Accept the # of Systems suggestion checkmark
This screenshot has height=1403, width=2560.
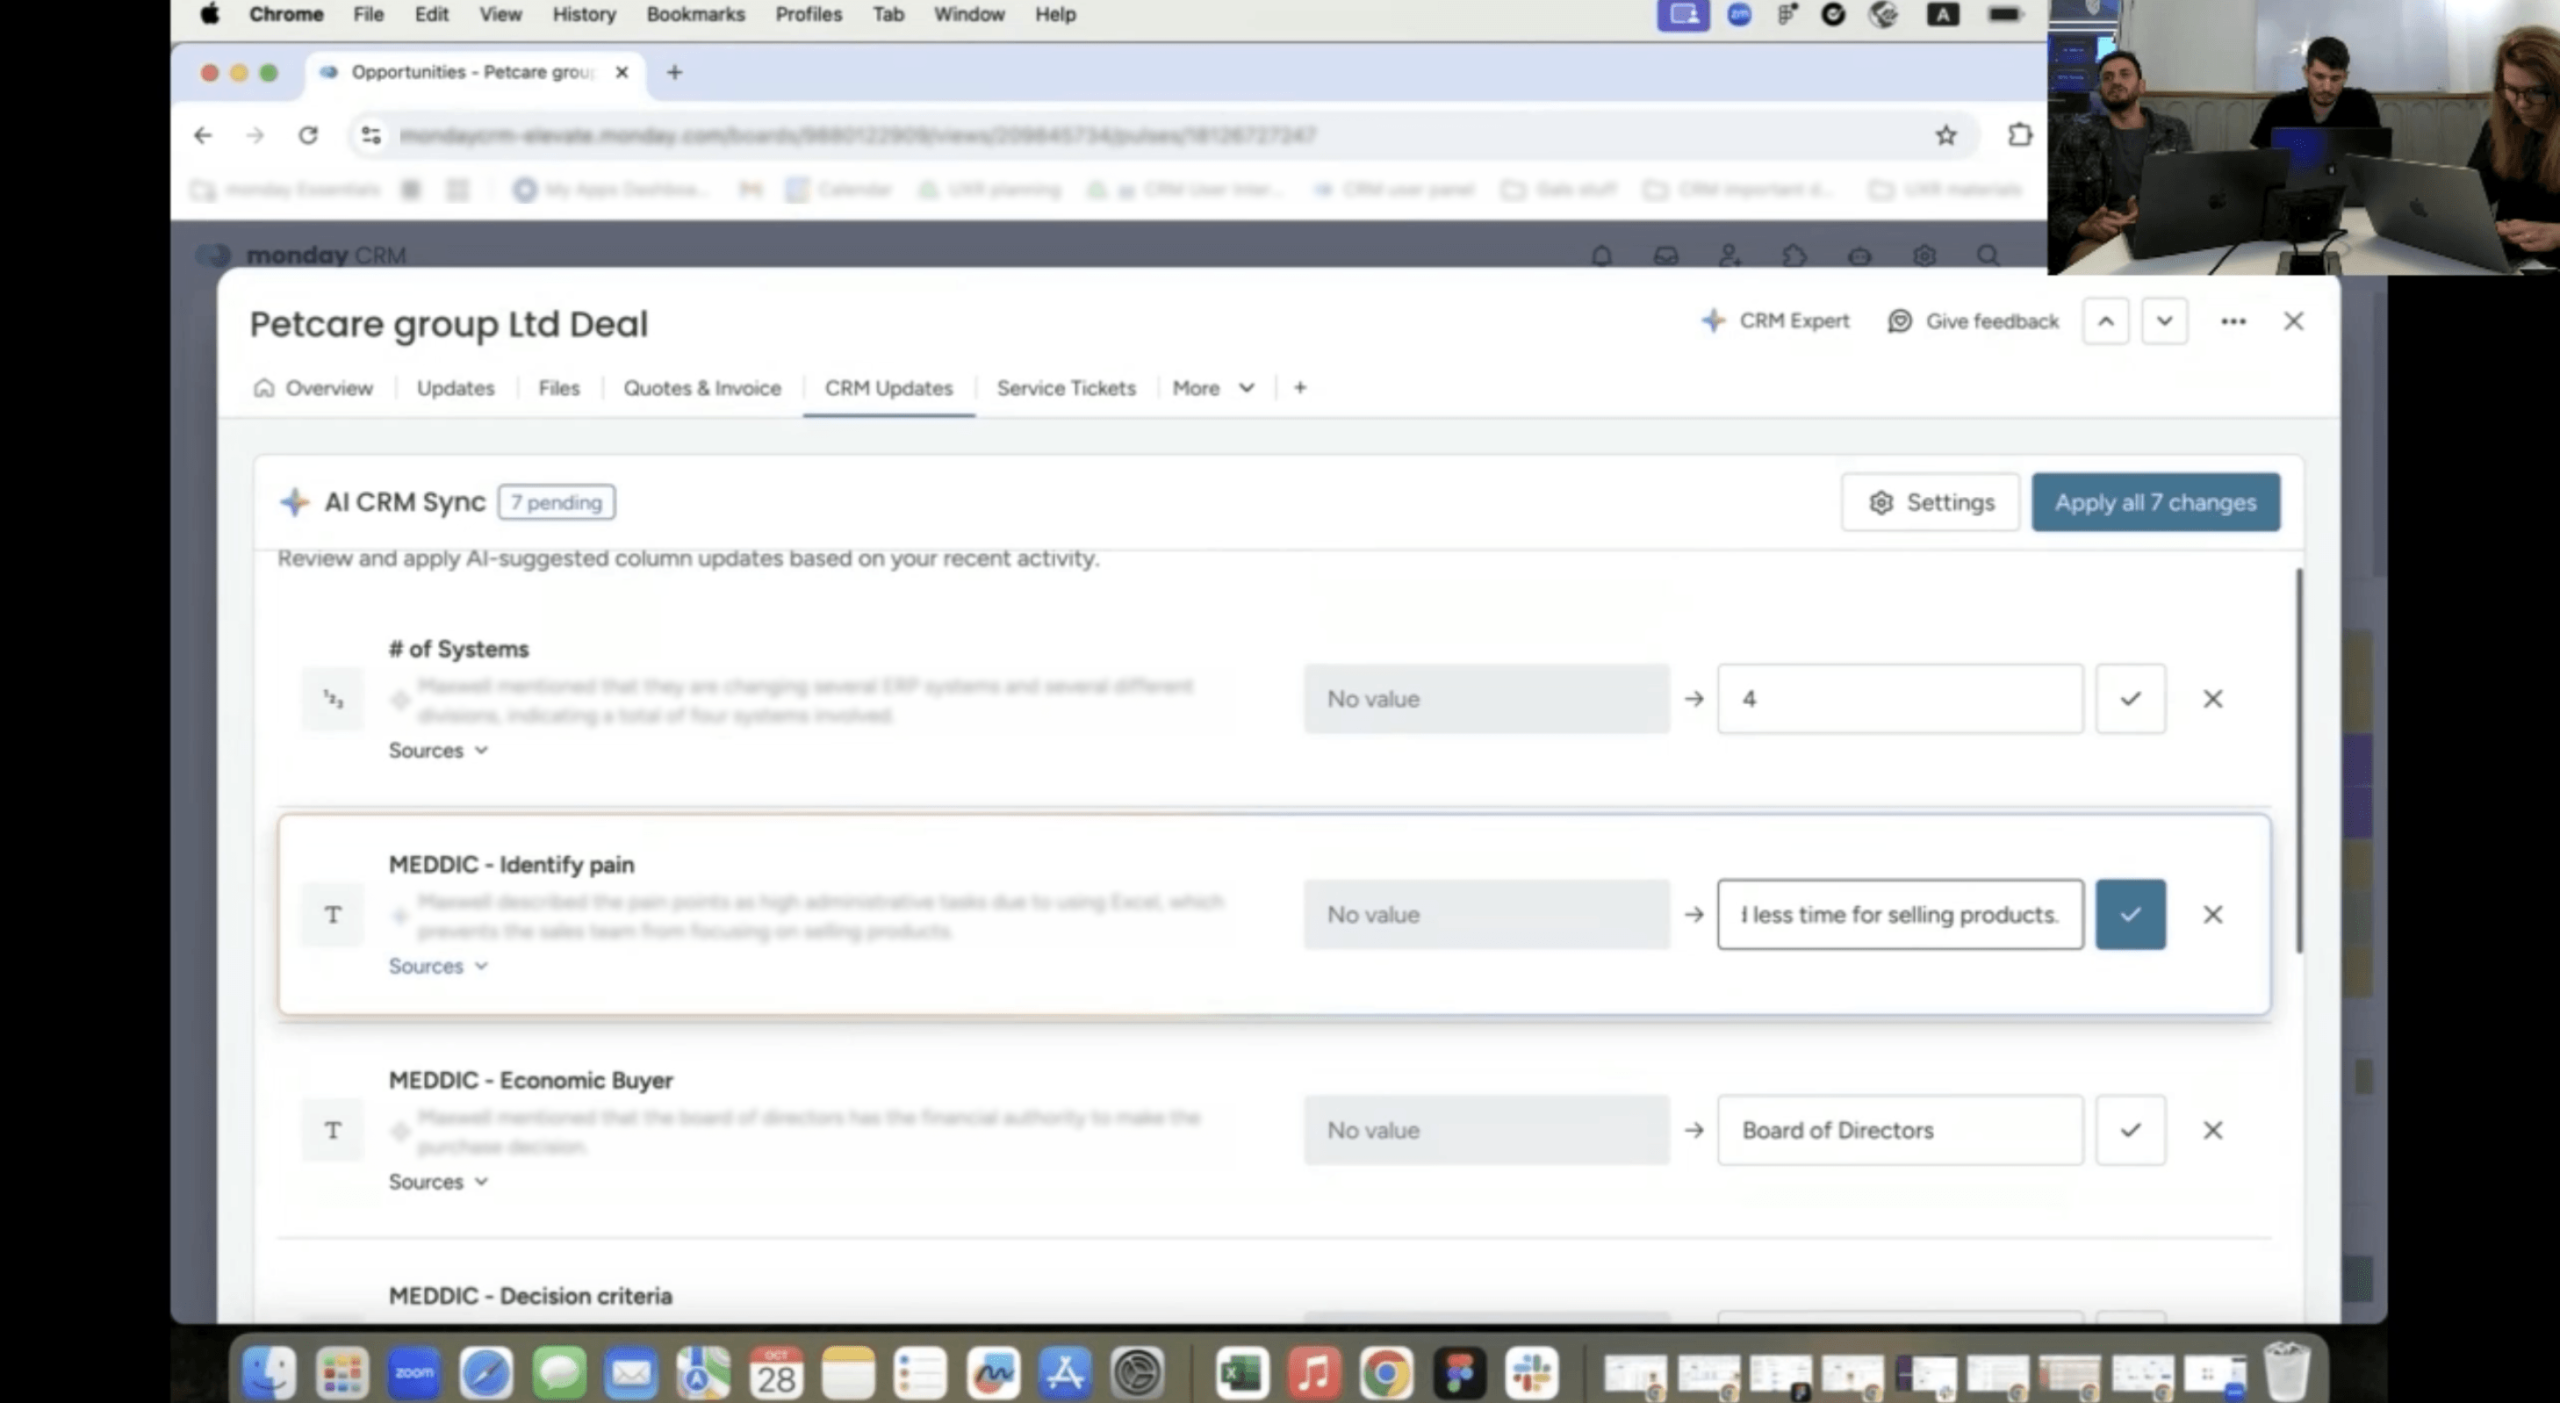tap(2131, 699)
